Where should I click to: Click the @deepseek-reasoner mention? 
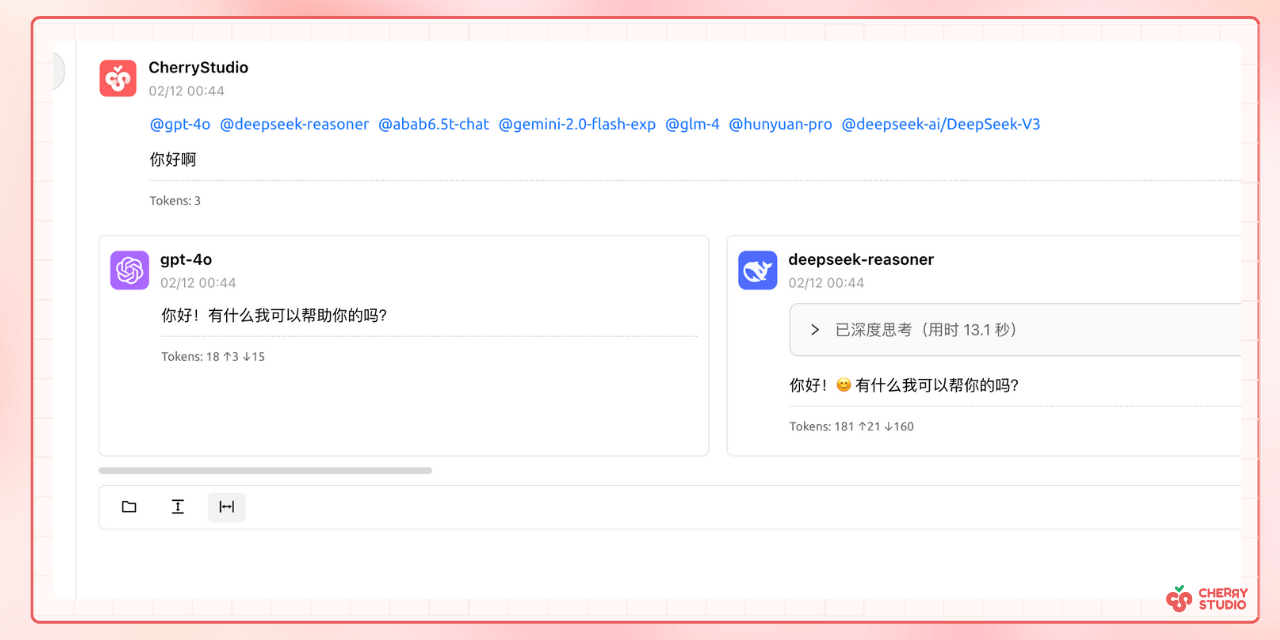pyautogui.click(x=294, y=124)
